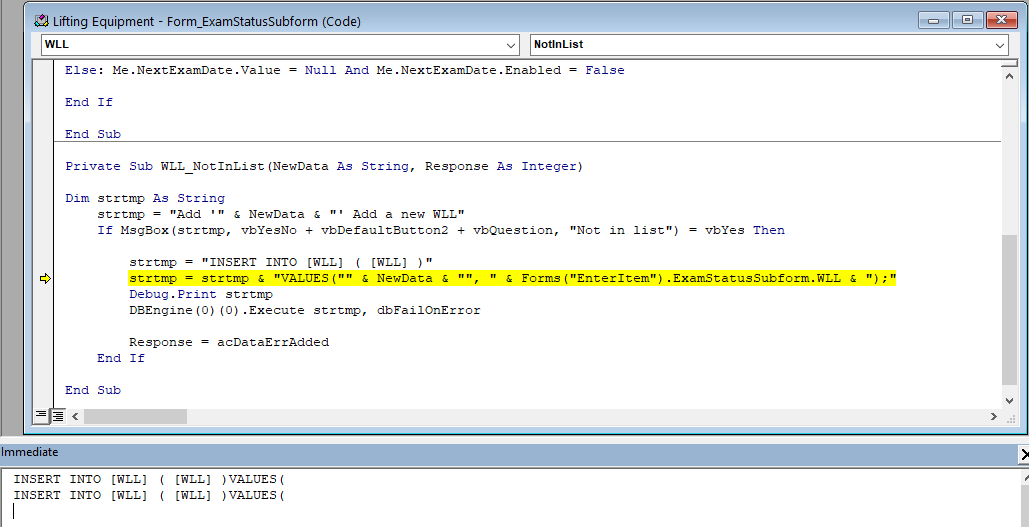Click the horizontal scrollbar thumb
1029x527 pixels.
point(135,416)
